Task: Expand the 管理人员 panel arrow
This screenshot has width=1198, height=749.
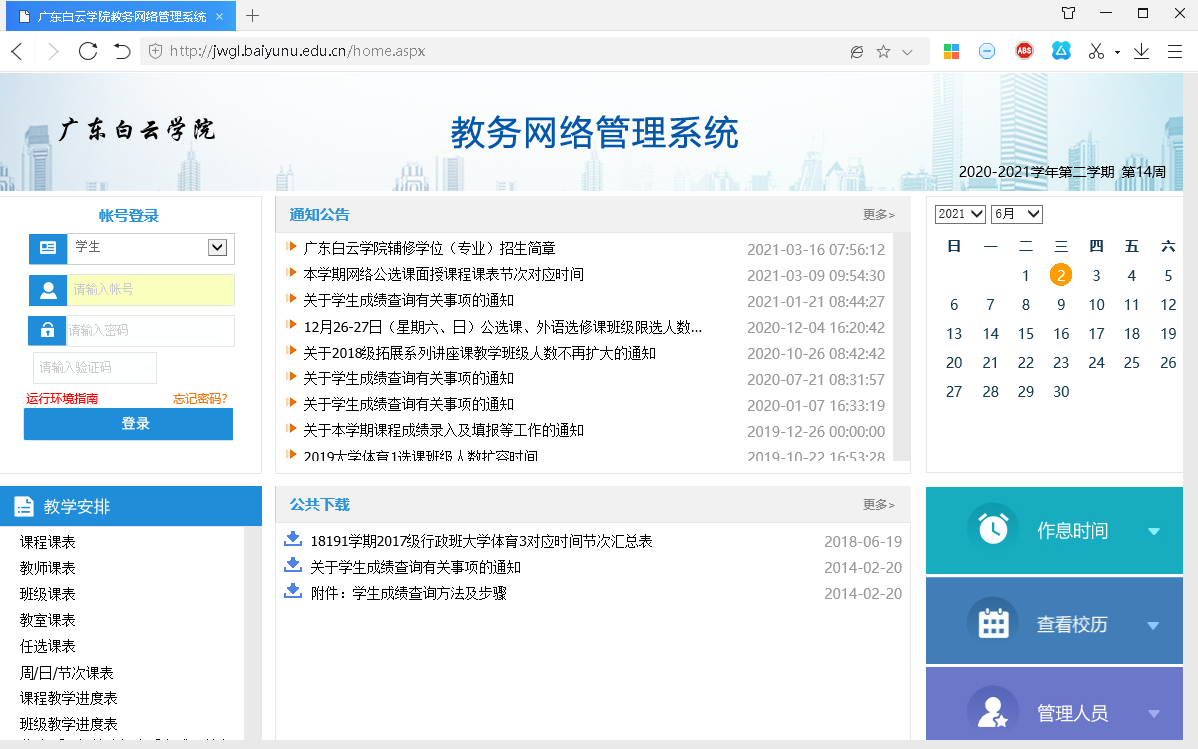Action: click(1154, 714)
